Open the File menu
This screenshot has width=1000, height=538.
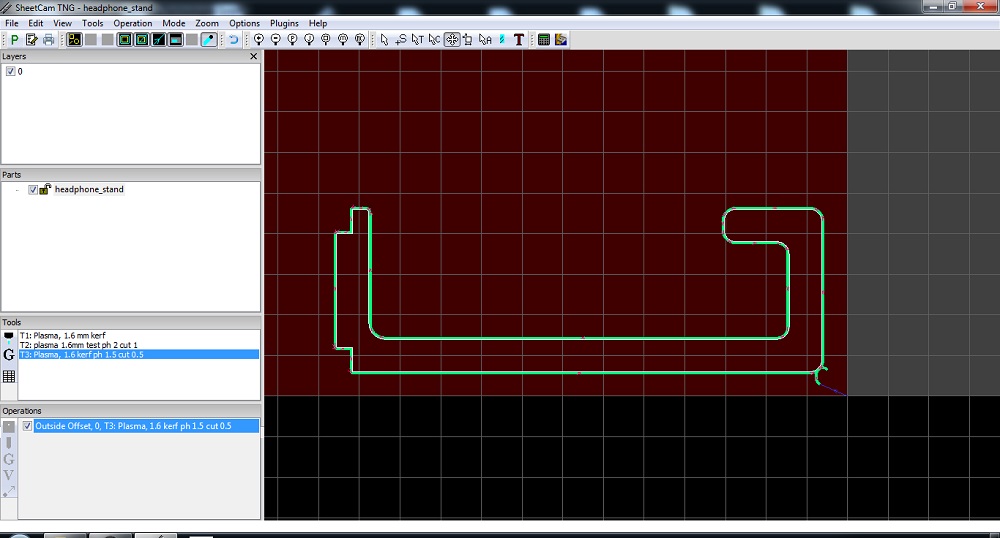[x=11, y=23]
